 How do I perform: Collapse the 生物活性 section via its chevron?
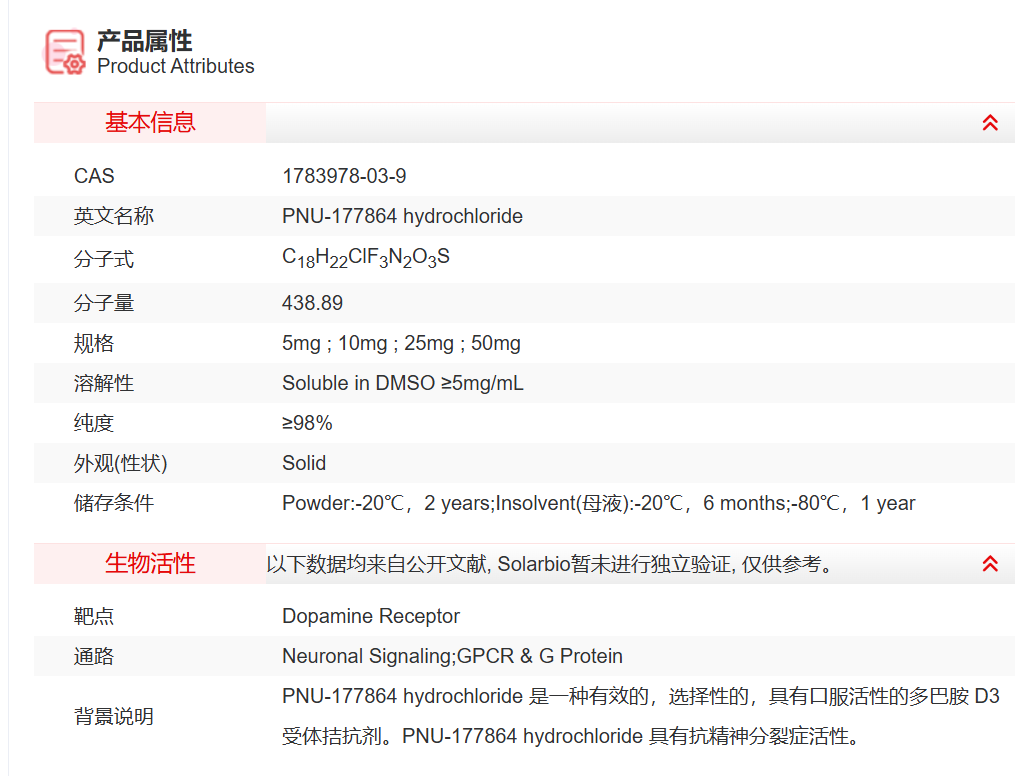click(990, 563)
